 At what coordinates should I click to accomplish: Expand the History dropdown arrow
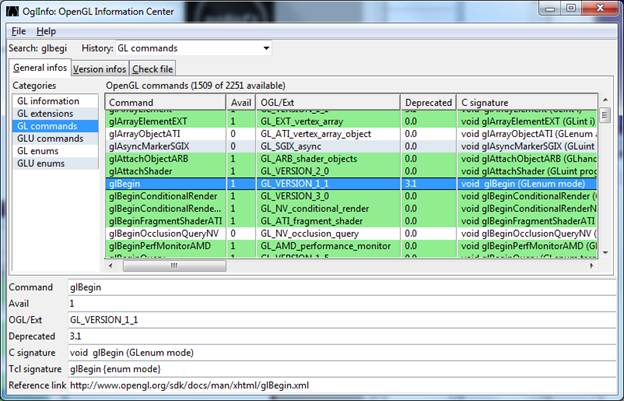point(266,48)
